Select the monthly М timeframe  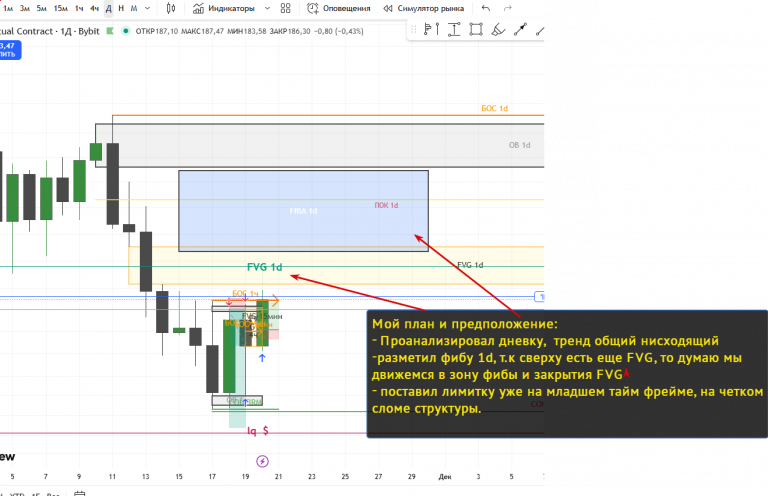(134, 8)
